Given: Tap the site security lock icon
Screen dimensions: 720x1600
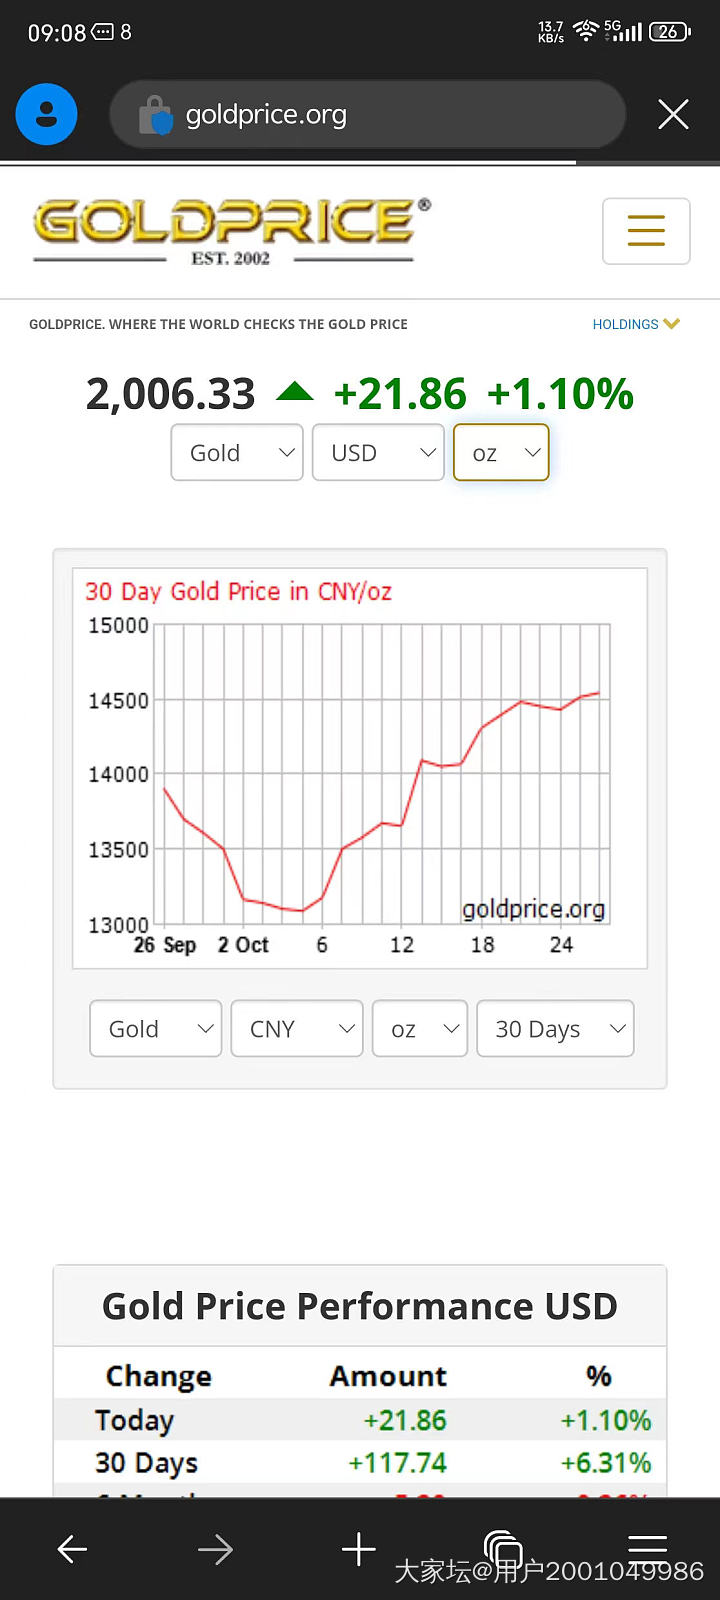Looking at the screenshot, I should [155, 115].
